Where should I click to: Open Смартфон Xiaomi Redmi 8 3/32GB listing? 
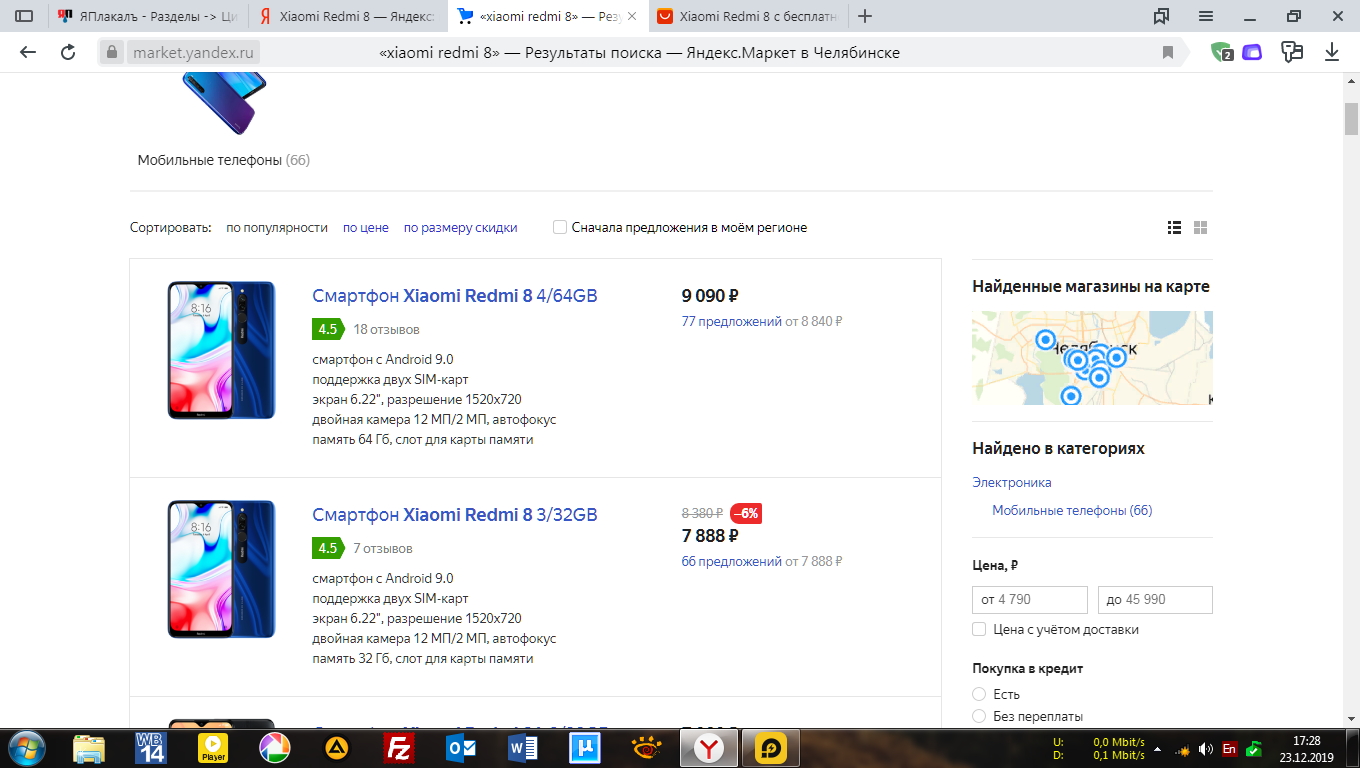(x=455, y=515)
